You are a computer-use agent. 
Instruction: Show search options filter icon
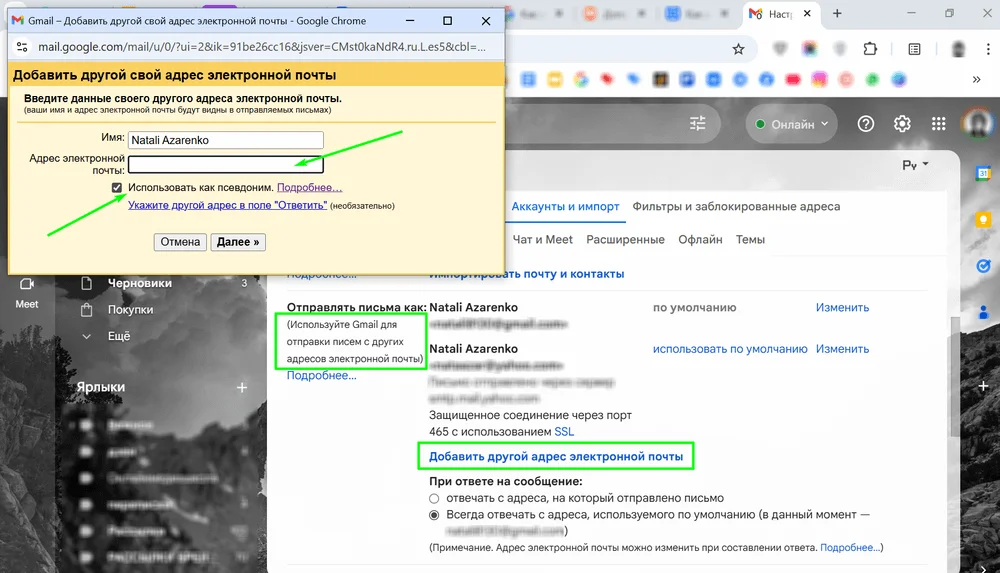pyautogui.click(x=697, y=124)
